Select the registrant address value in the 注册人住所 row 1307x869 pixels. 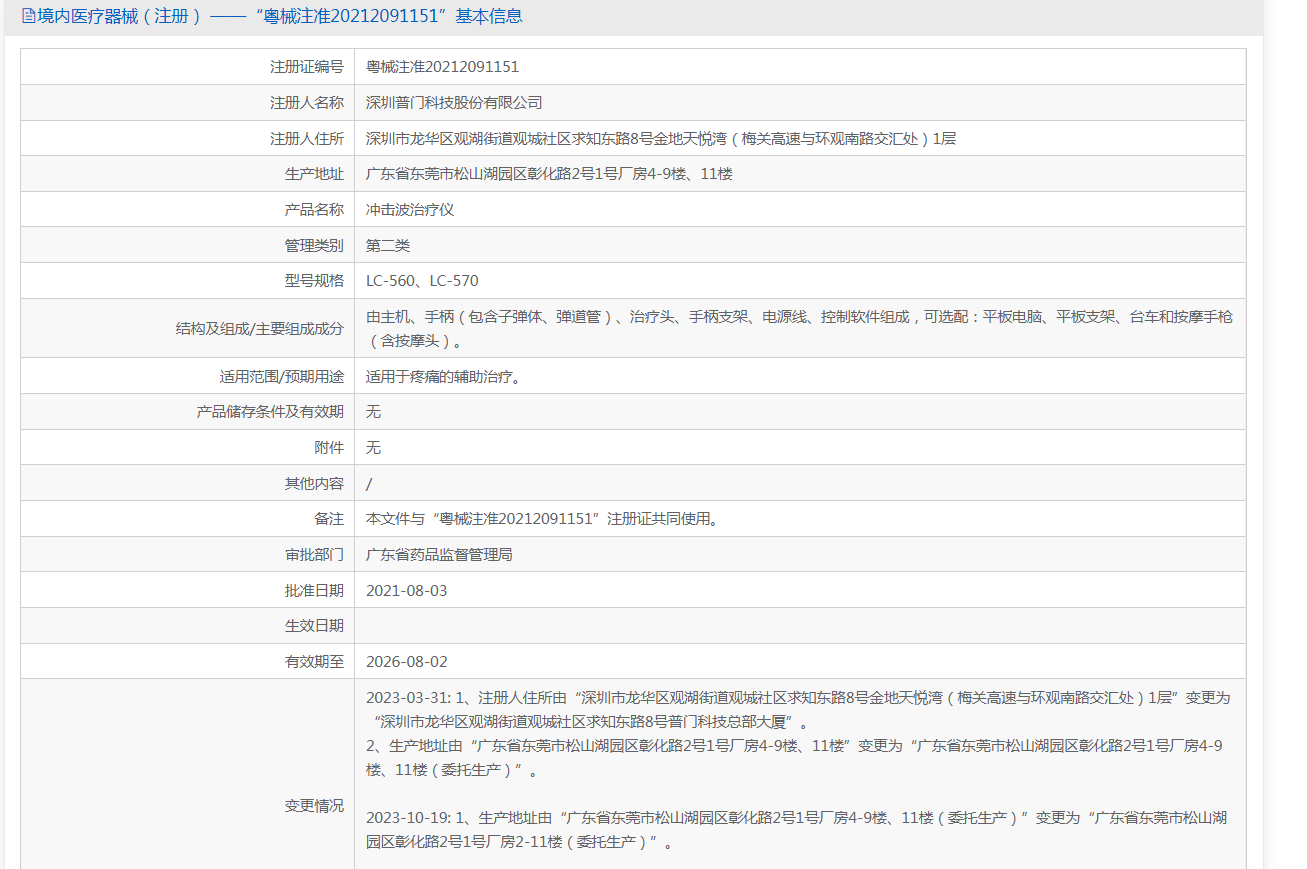(661, 138)
